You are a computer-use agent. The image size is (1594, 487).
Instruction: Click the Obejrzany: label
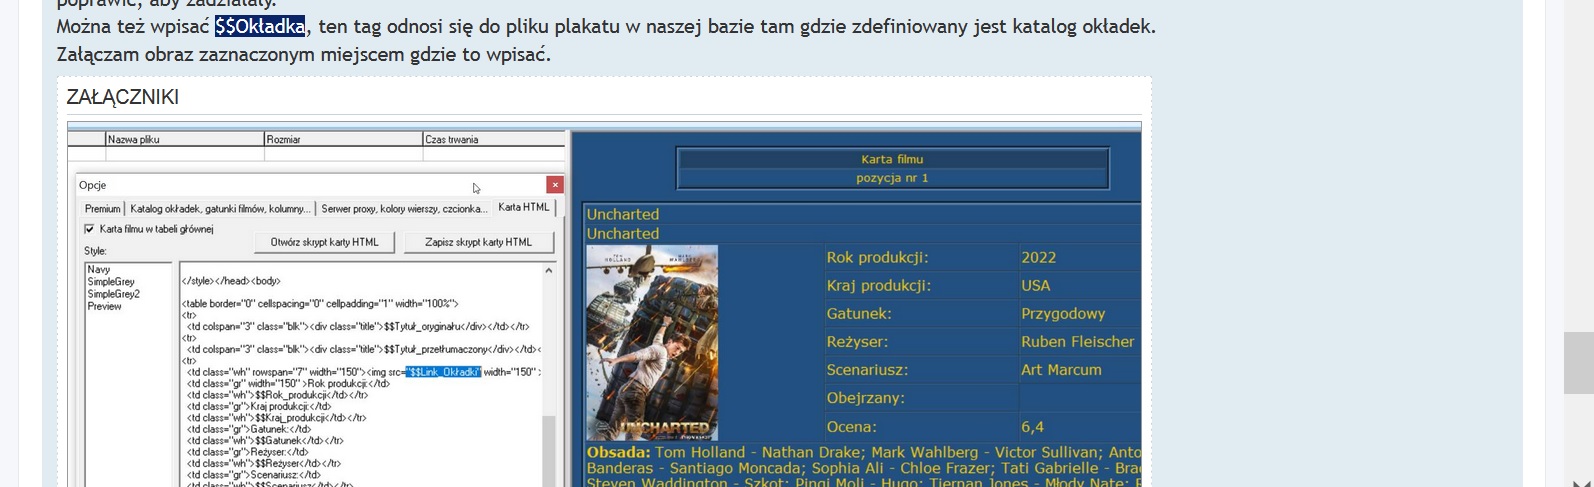[x=865, y=397]
